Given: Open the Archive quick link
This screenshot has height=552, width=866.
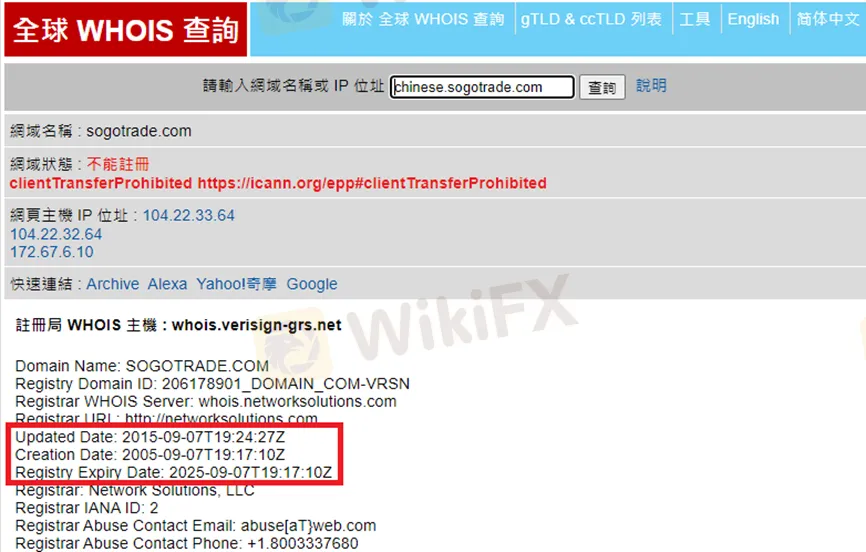Looking at the screenshot, I should click(x=113, y=284).
